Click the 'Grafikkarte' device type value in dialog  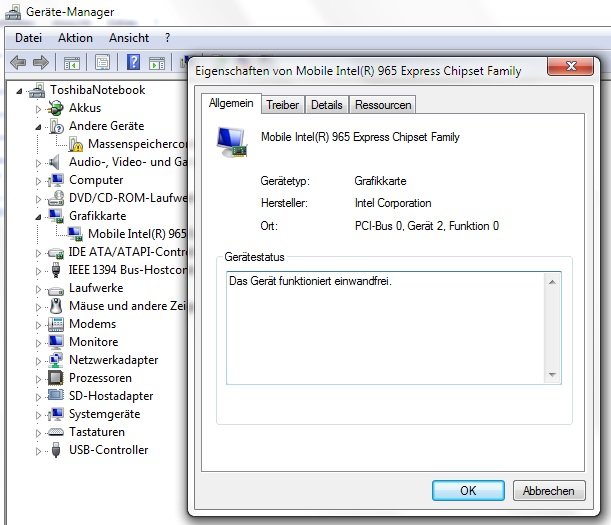(380, 181)
